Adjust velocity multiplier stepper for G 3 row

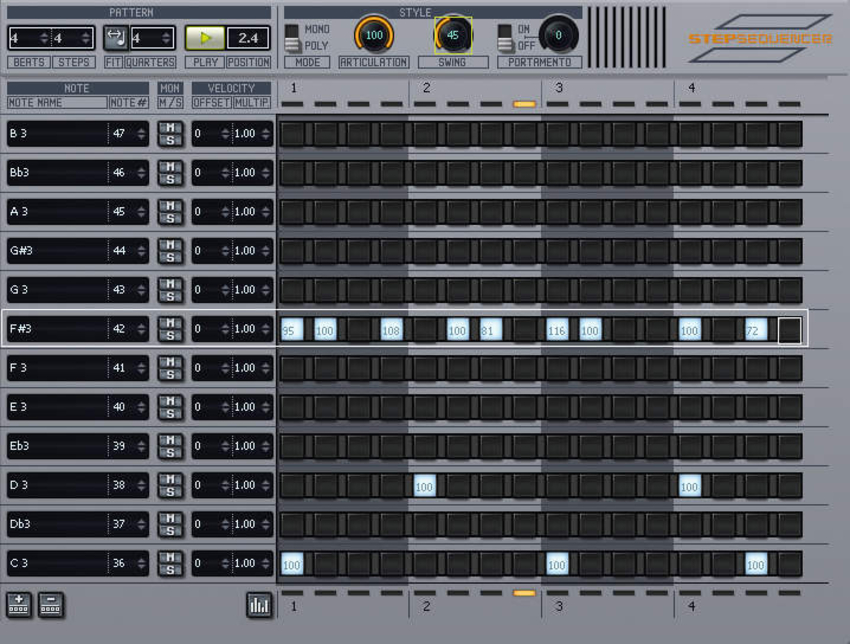click(266, 289)
